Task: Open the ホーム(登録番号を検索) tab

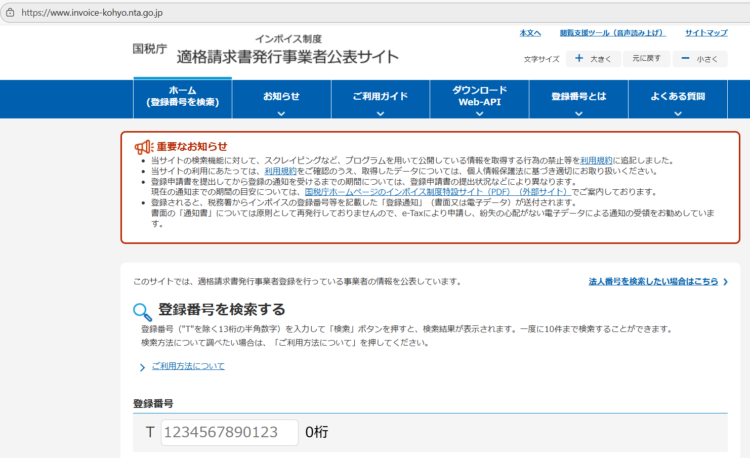Action: 183,98
